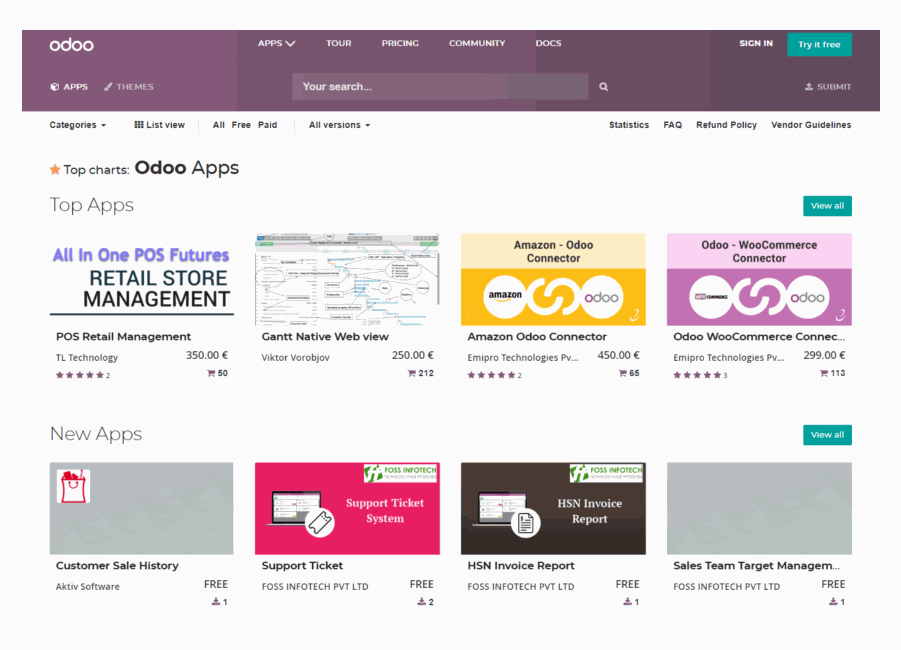Click cart icon under POS Retail Management
The height and width of the screenshot is (650, 901).
[x=211, y=373]
